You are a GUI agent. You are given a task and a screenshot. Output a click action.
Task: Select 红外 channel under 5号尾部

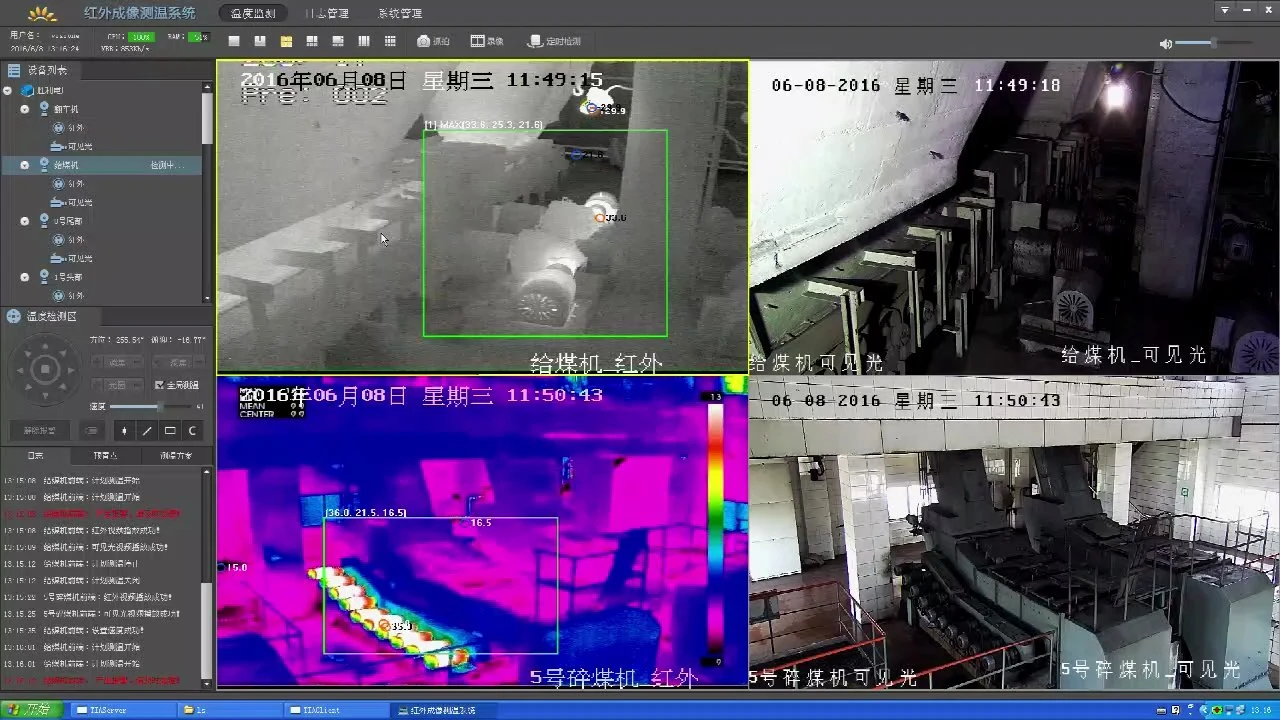(69, 239)
